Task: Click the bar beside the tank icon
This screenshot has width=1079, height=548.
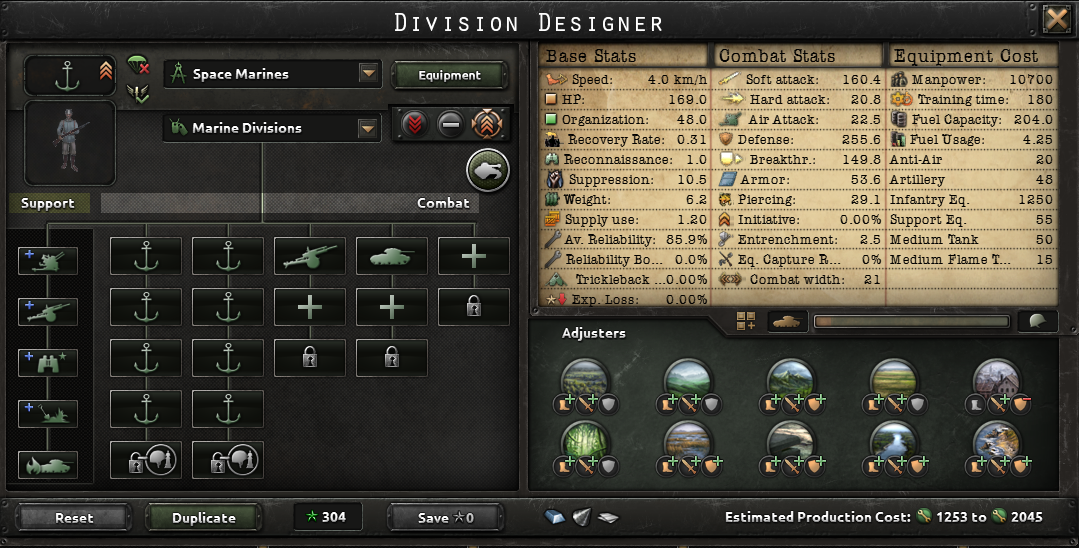Action: pos(912,322)
